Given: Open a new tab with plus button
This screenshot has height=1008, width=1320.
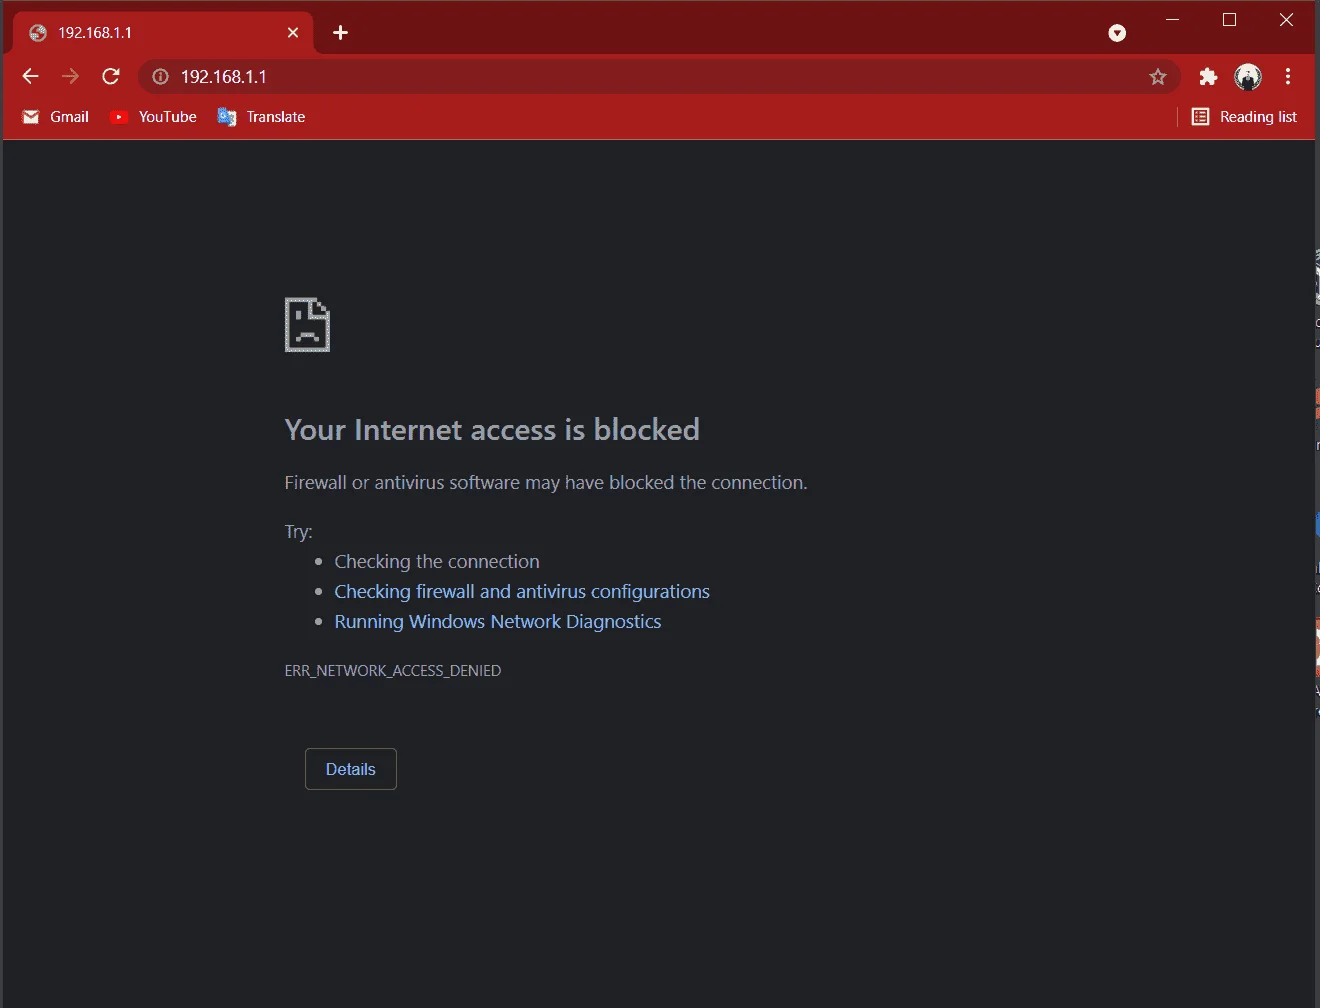Looking at the screenshot, I should pos(340,33).
